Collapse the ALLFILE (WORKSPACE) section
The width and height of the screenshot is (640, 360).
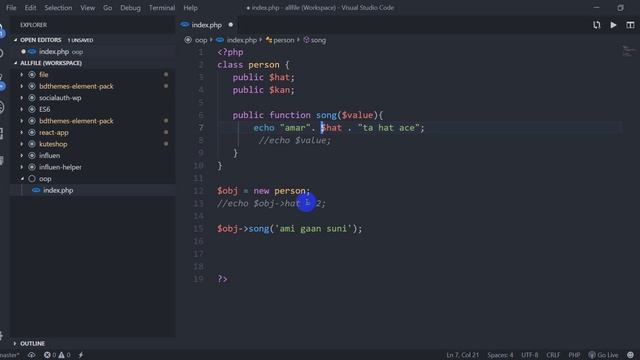pos(16,63)
